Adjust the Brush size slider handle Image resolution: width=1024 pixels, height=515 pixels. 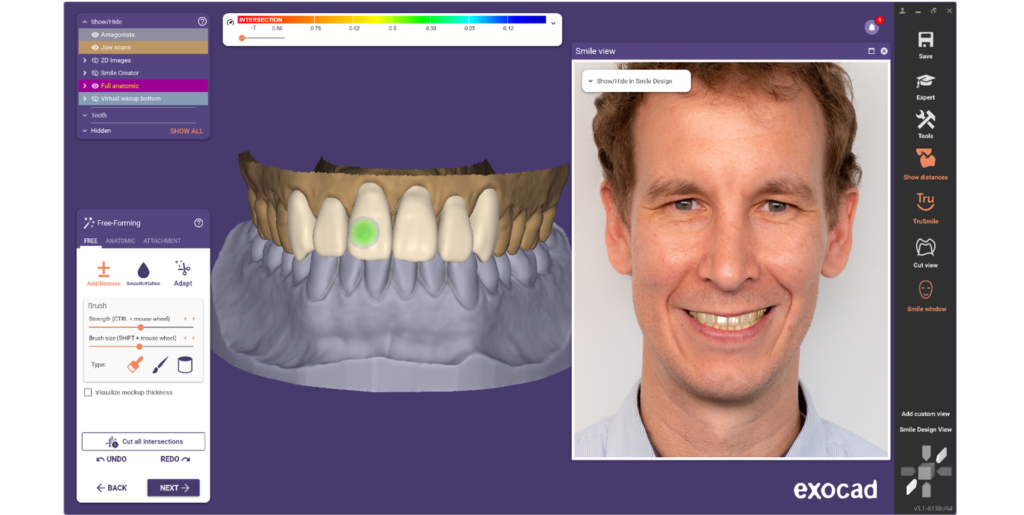pyautogui.click(x=139, y=347)
